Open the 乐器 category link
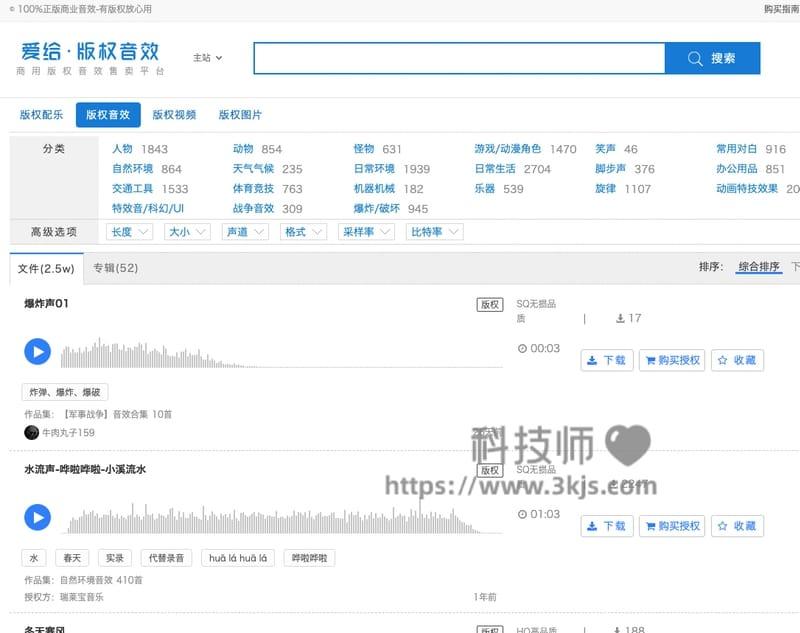800x633 pixels. pyautogui.click(x=485, y=189)
